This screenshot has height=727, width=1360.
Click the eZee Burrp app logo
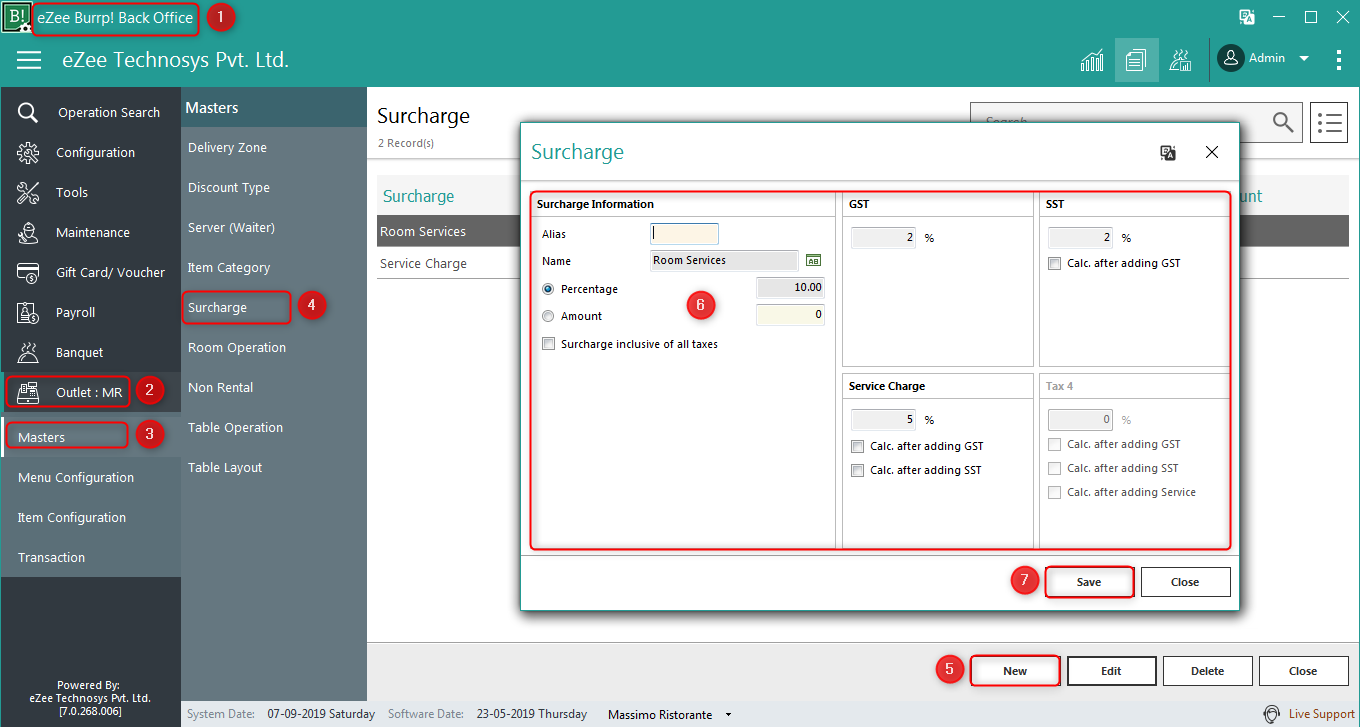16,17
